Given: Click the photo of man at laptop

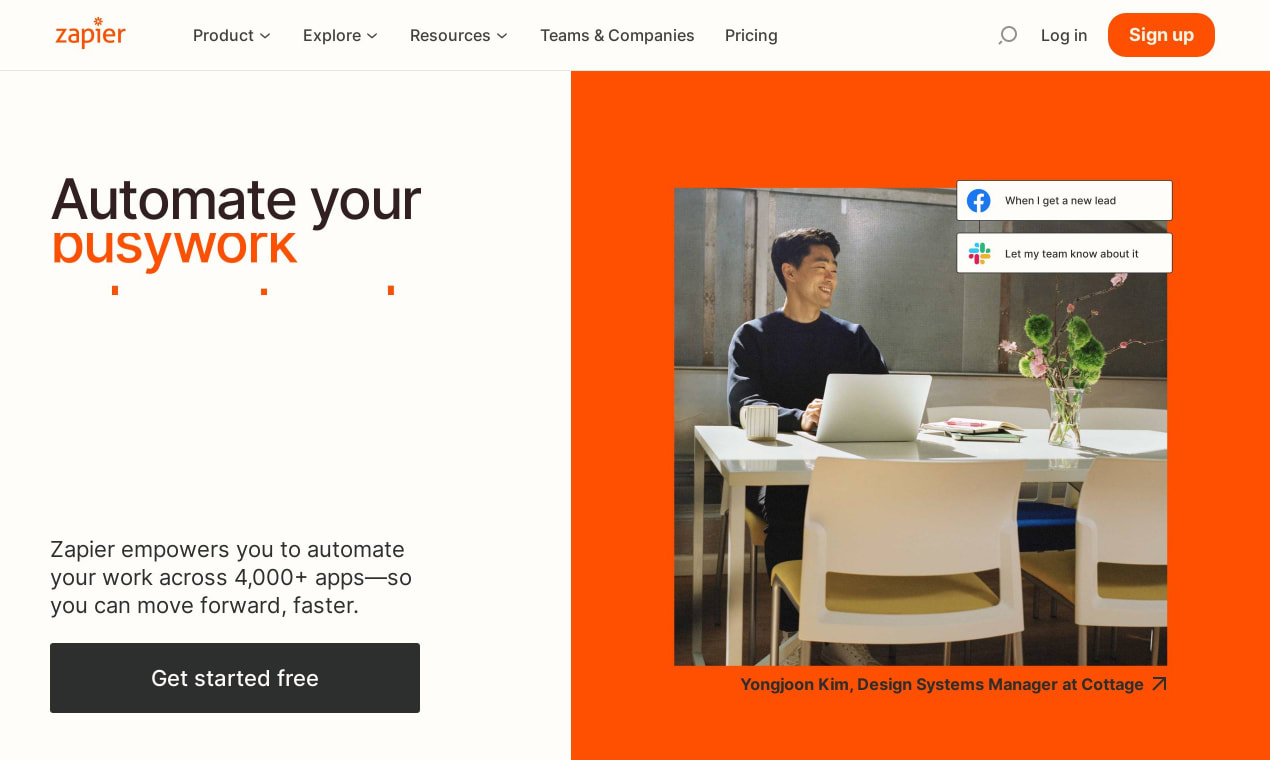Looking at the screenshot, I should click(920, 427).
